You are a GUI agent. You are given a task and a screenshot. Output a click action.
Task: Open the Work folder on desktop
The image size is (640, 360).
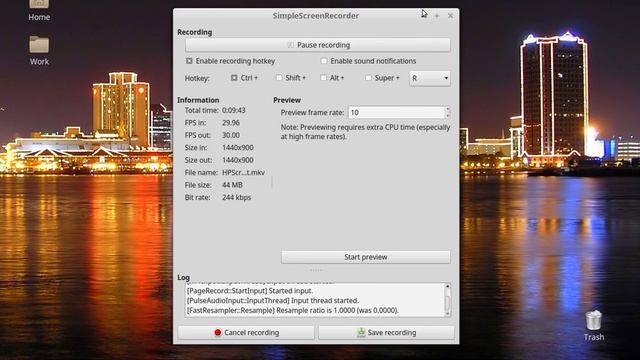pyautogui.click(x=39, y=50)
